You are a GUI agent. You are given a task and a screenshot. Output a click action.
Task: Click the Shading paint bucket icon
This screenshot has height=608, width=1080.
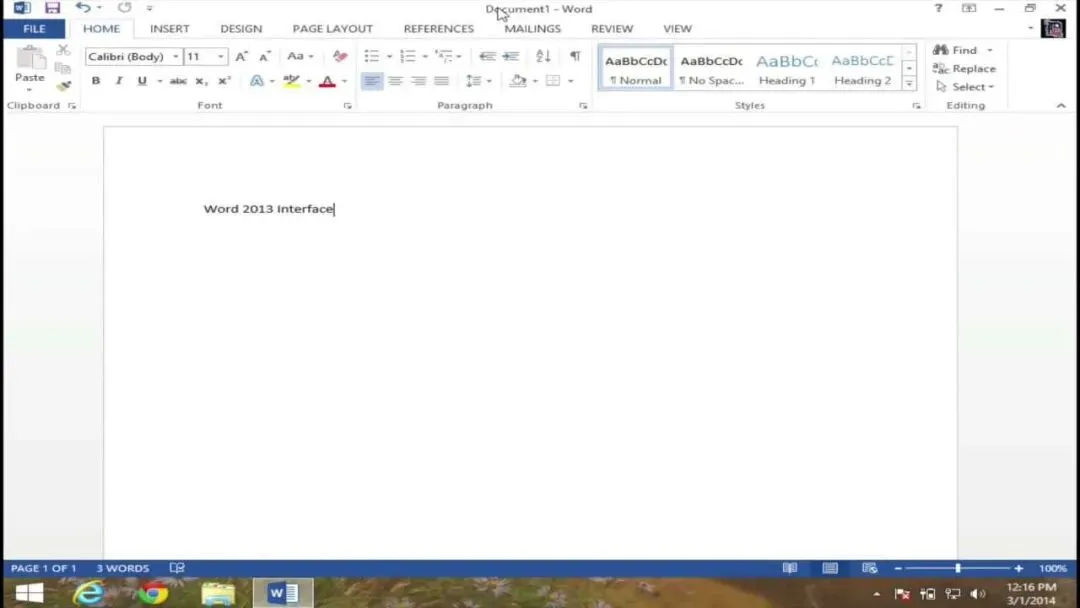click(519, 81)
